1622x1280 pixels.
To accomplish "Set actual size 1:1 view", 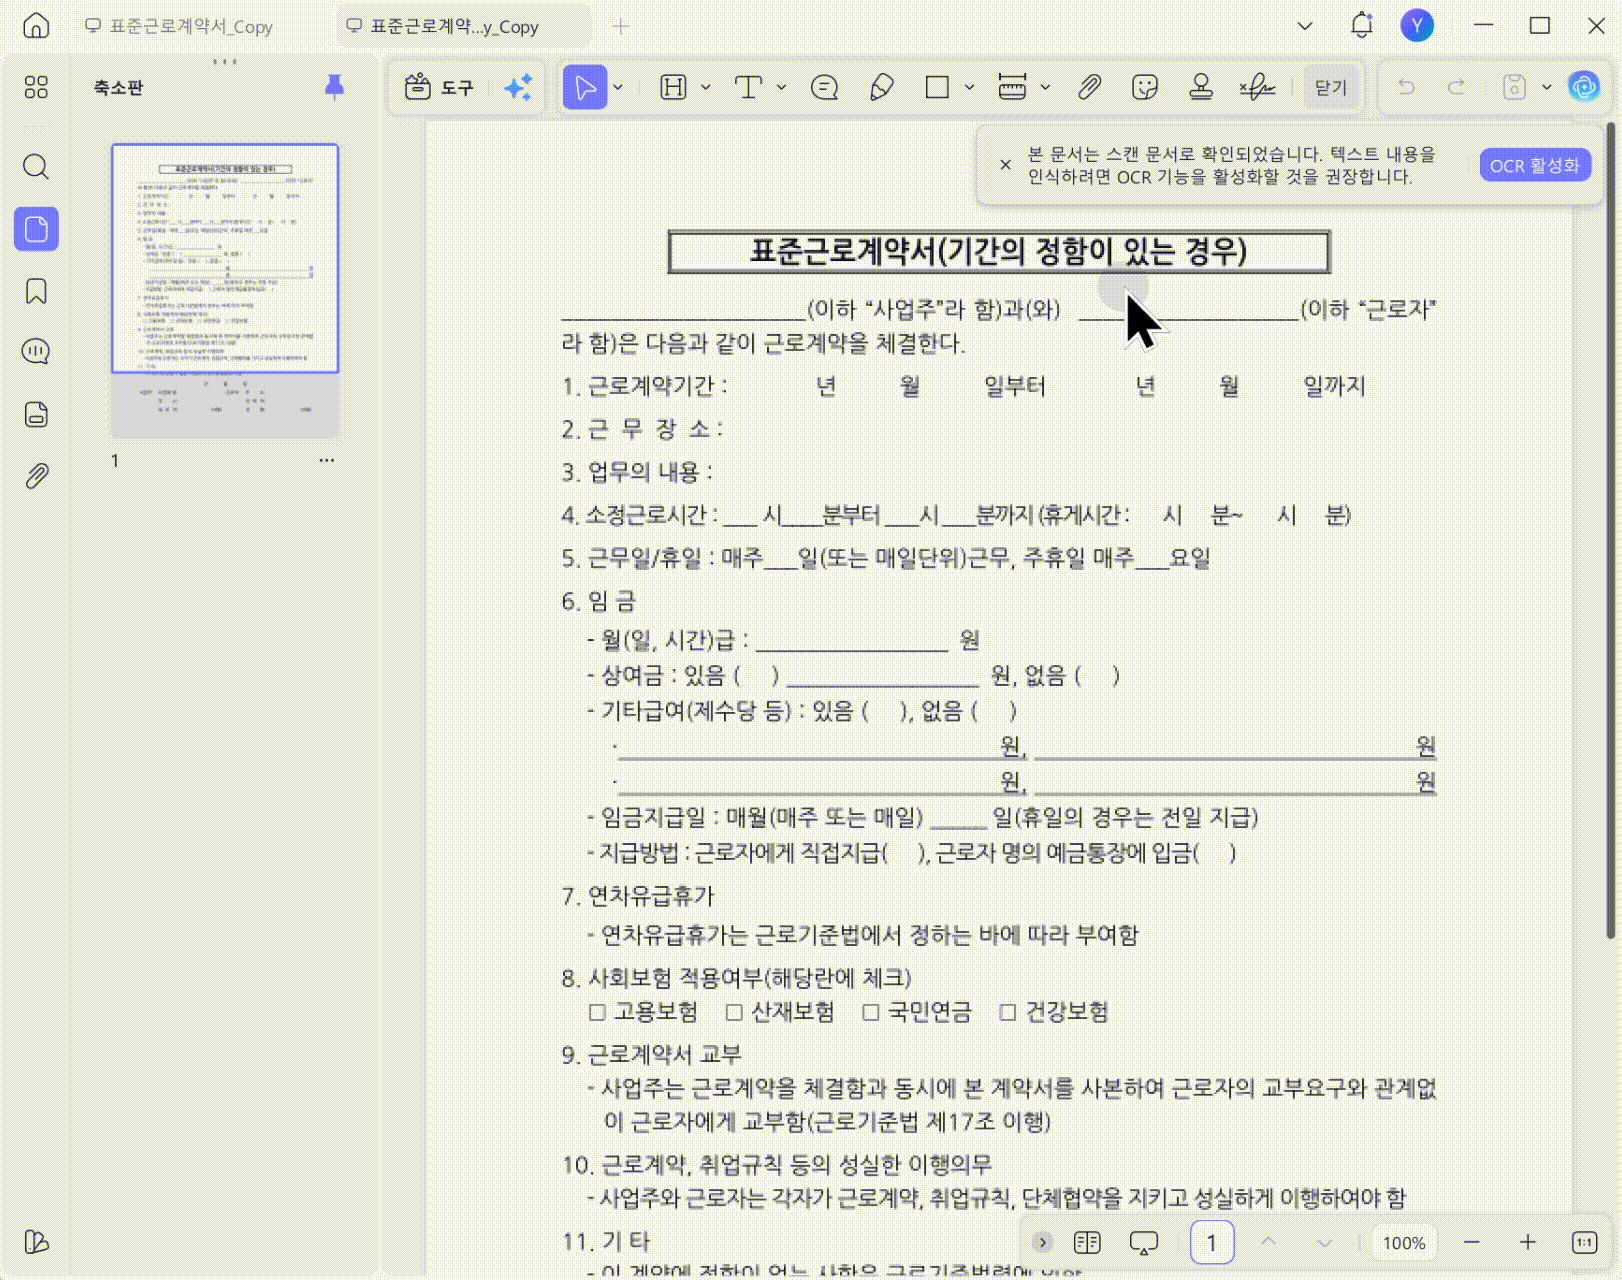I will tap(1584, 1242).
